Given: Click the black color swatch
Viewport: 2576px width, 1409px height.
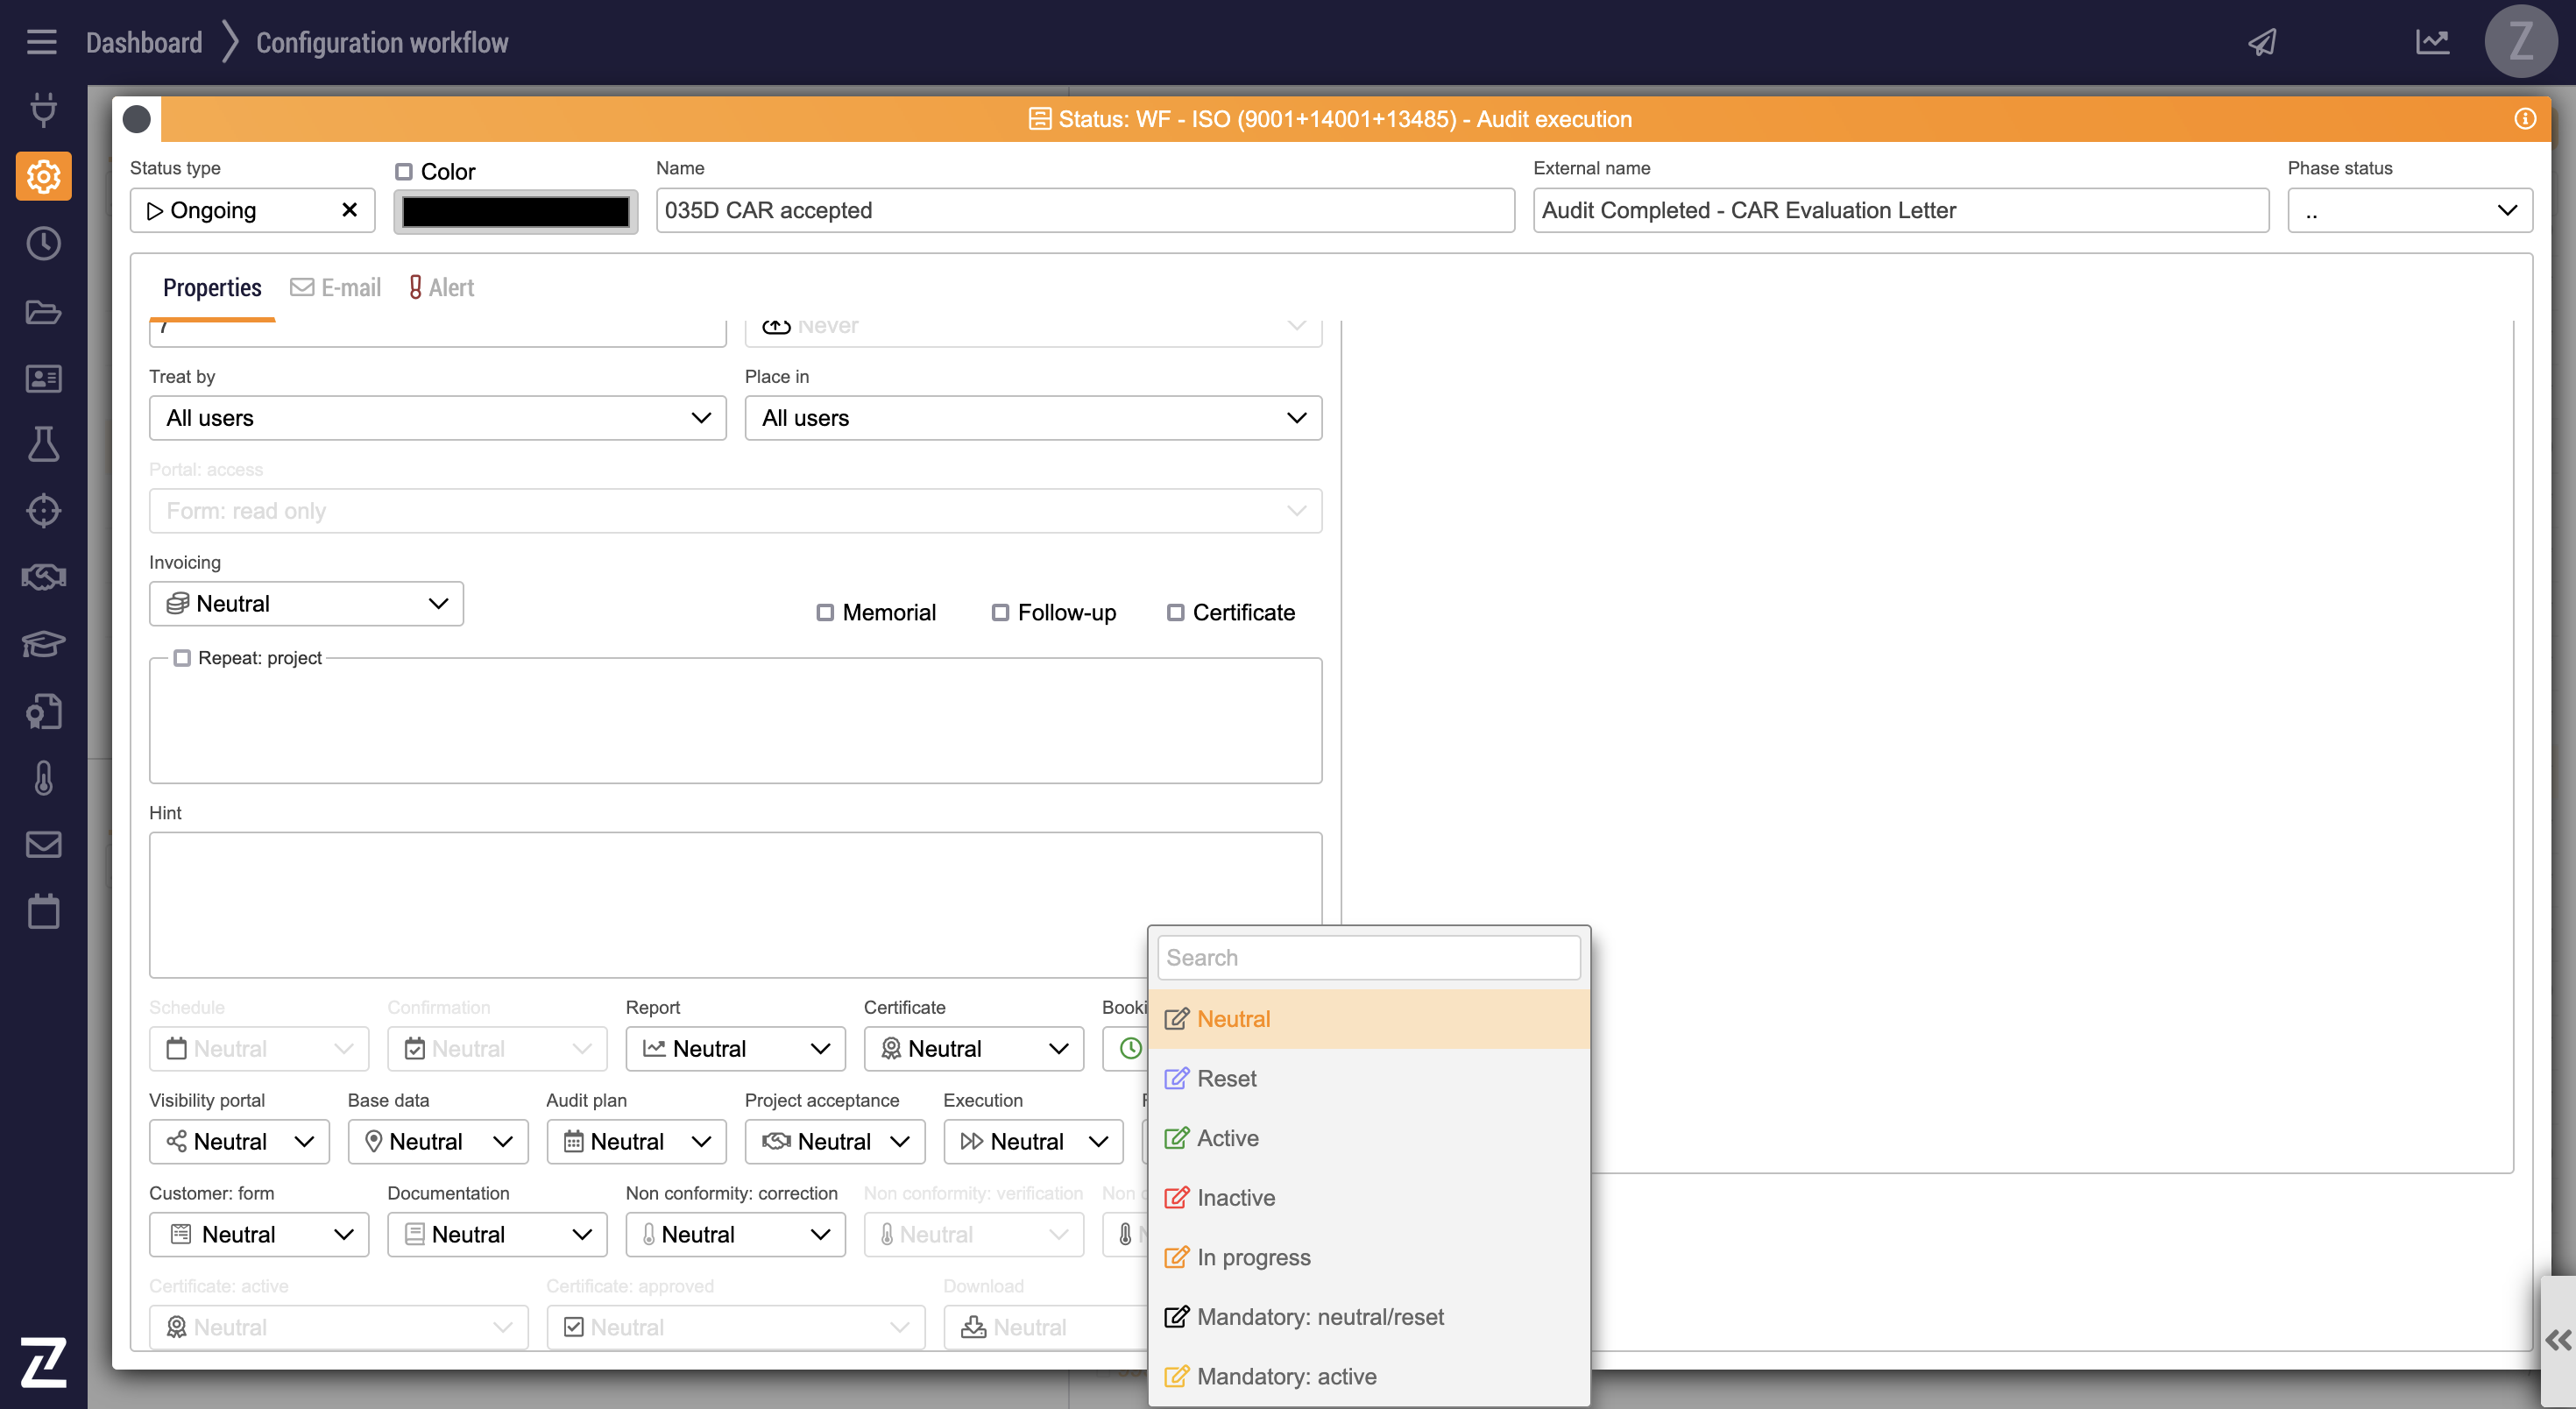Looking at the screenshot, I should [x=515, y=211].
